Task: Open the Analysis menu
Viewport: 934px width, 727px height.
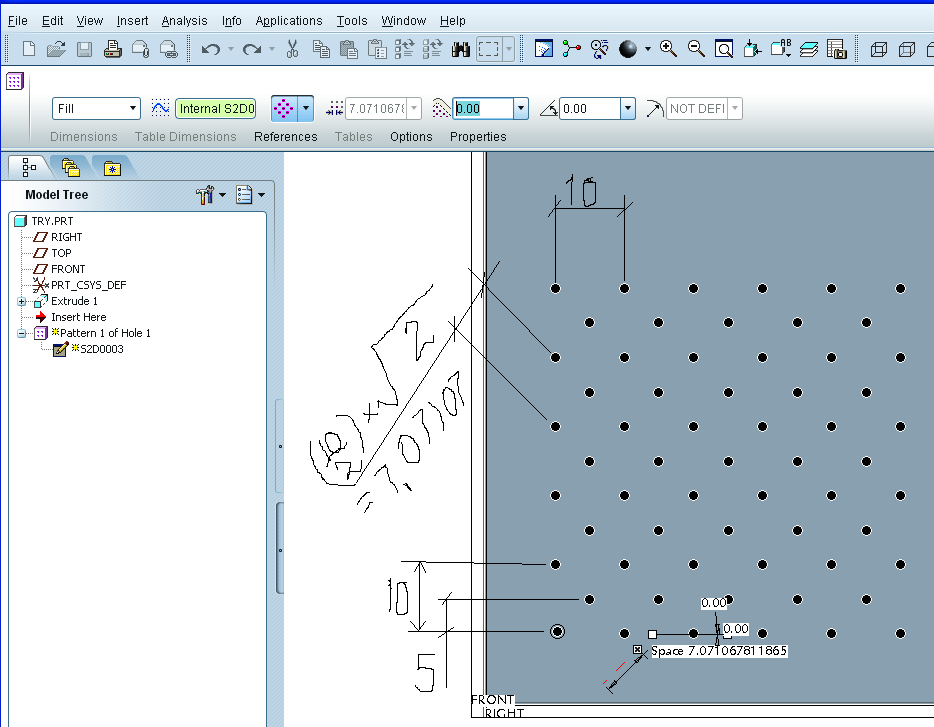Action: click(184, 21)
